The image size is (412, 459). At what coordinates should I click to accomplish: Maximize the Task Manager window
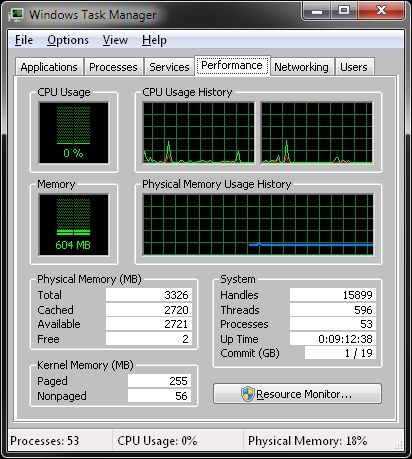coord(344,11)
